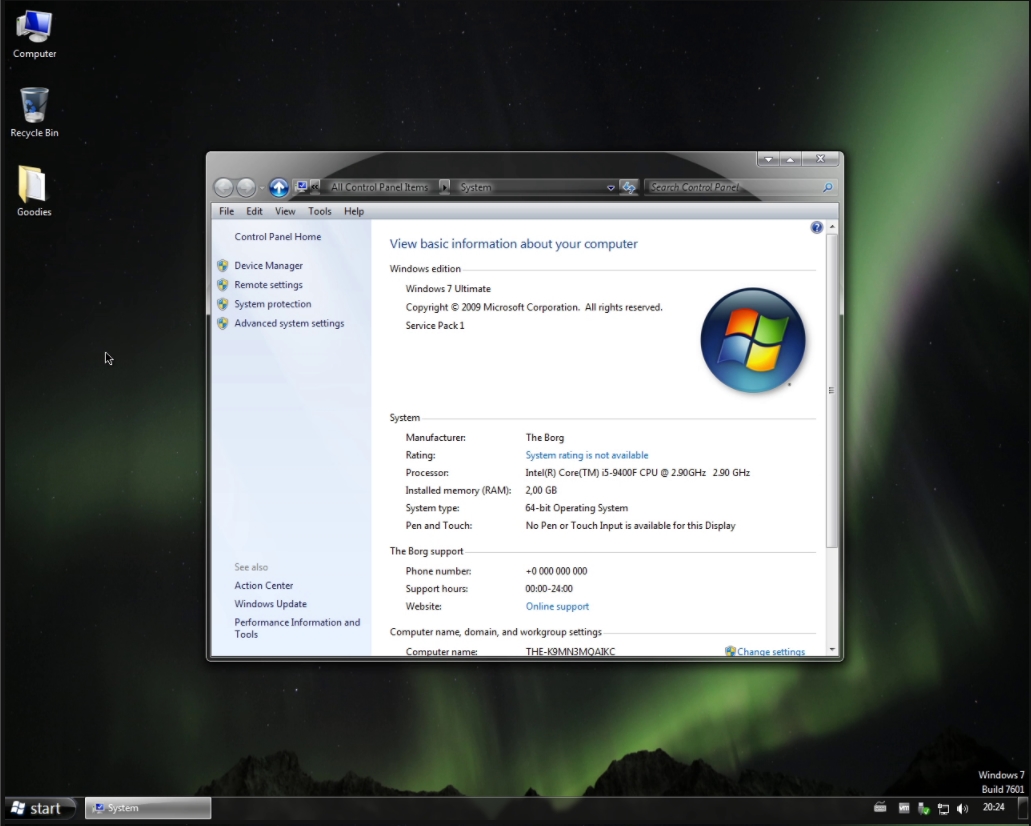Click the 2,00 GB installed memory value
The height and width of the screenshot is (826, 1031).
point(541,490)
